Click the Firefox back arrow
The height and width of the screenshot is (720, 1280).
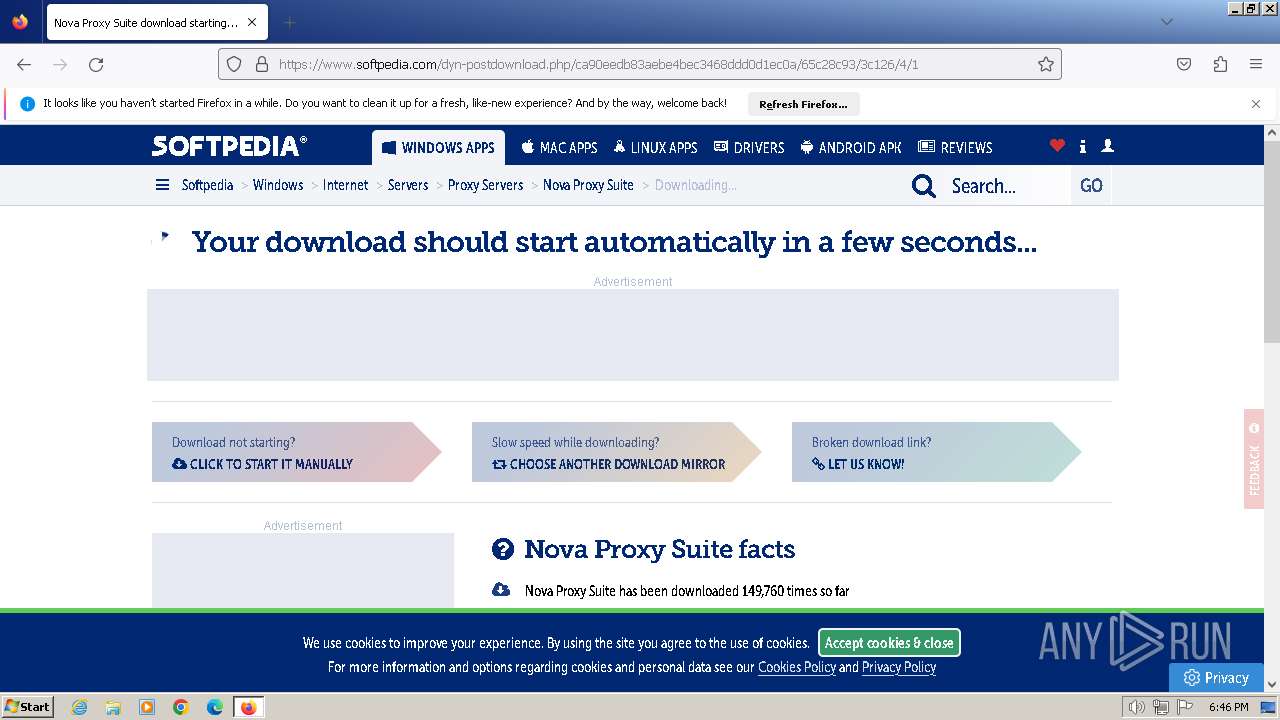[x=24, y=64]
